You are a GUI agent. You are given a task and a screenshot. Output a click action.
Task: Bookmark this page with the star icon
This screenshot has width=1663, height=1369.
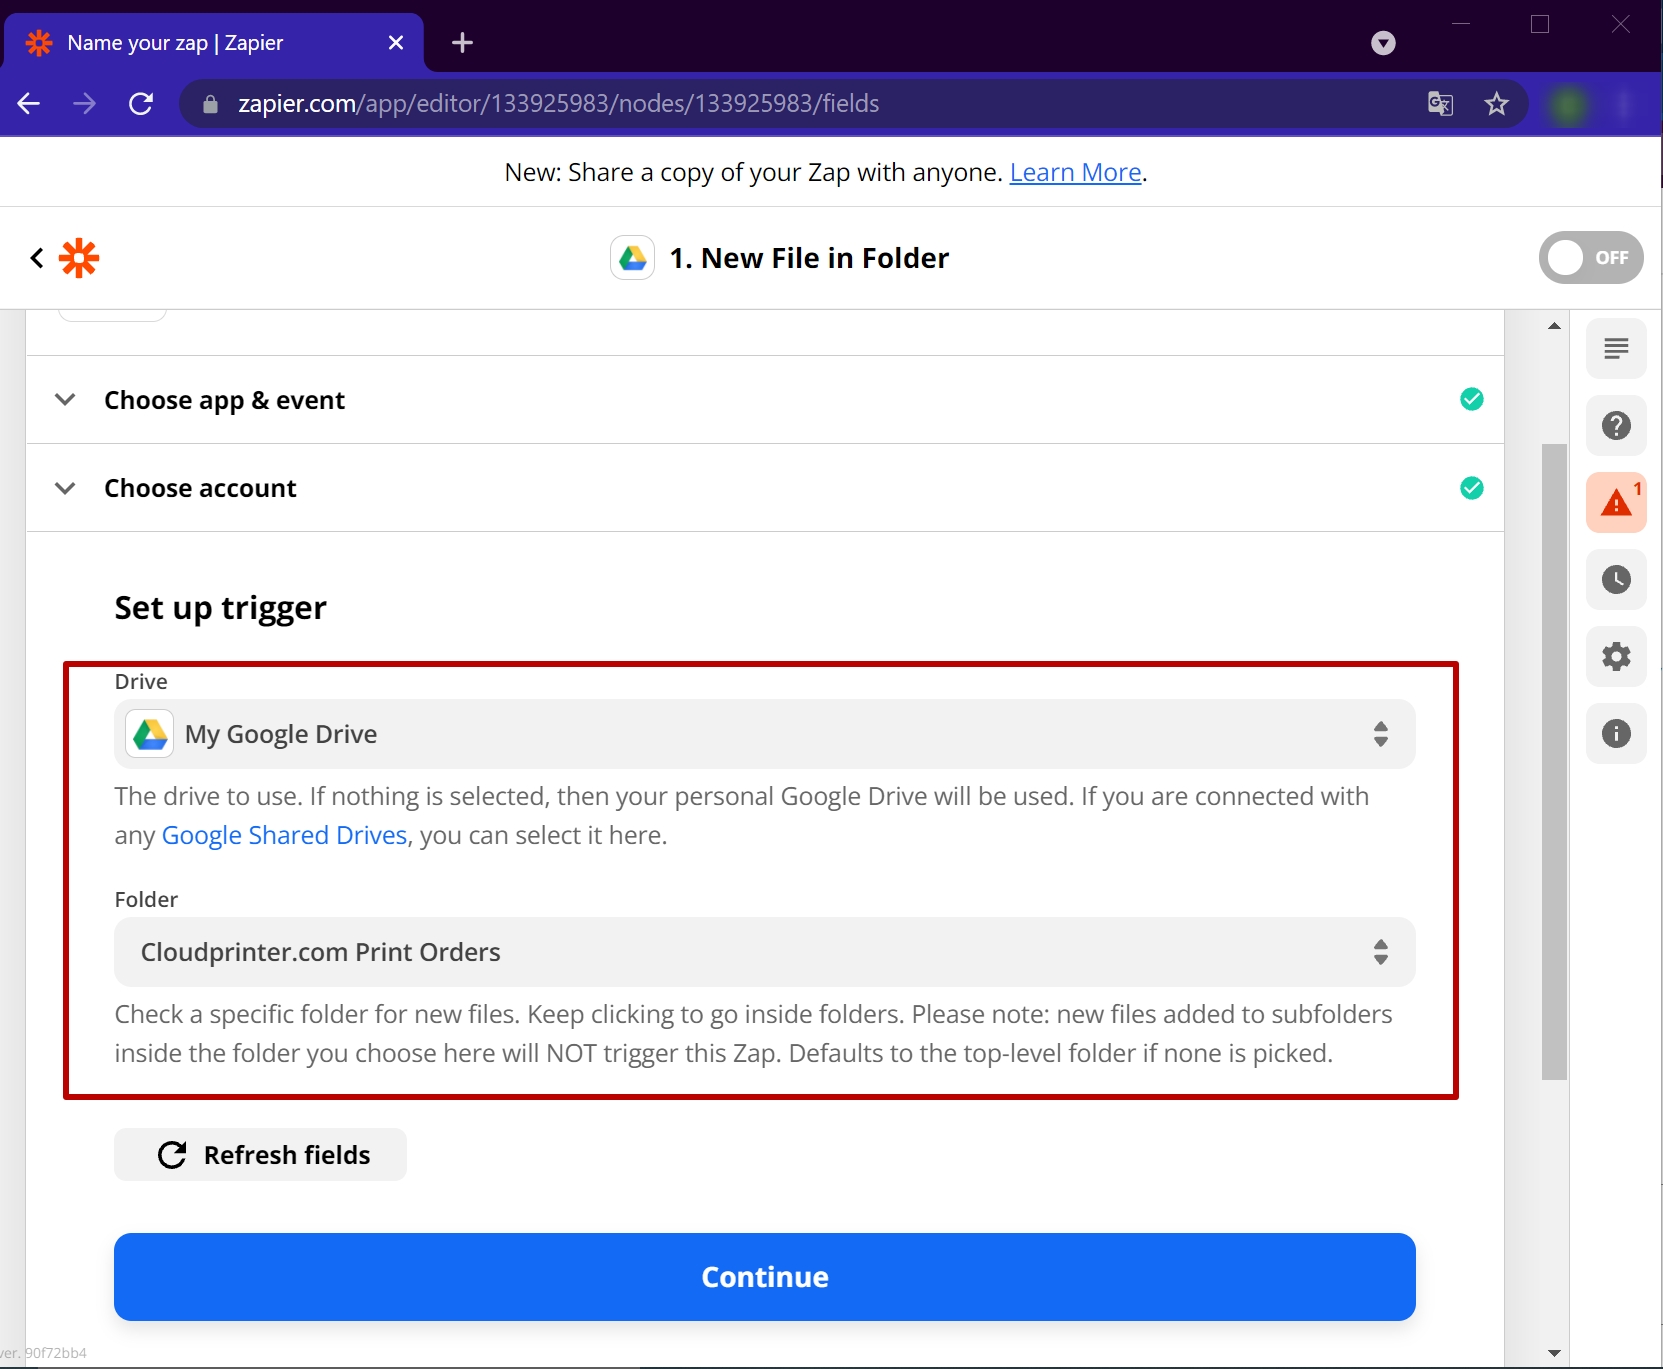point(1496,104)
